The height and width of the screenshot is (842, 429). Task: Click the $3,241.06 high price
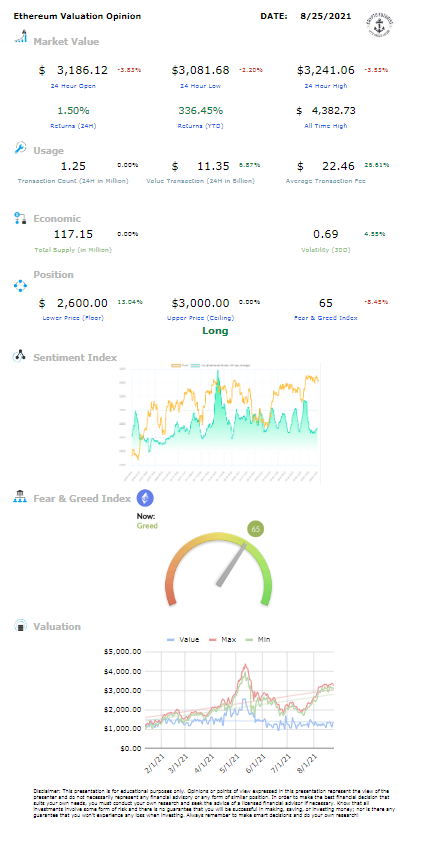click(326, 70)
